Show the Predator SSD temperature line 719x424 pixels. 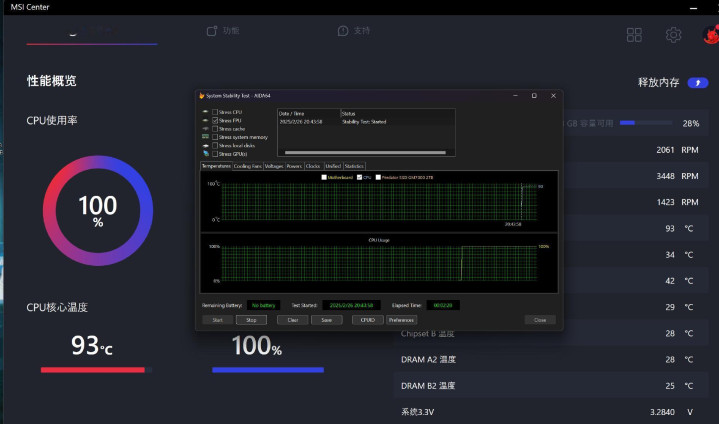pyautogui.click(x=378, y=177)
